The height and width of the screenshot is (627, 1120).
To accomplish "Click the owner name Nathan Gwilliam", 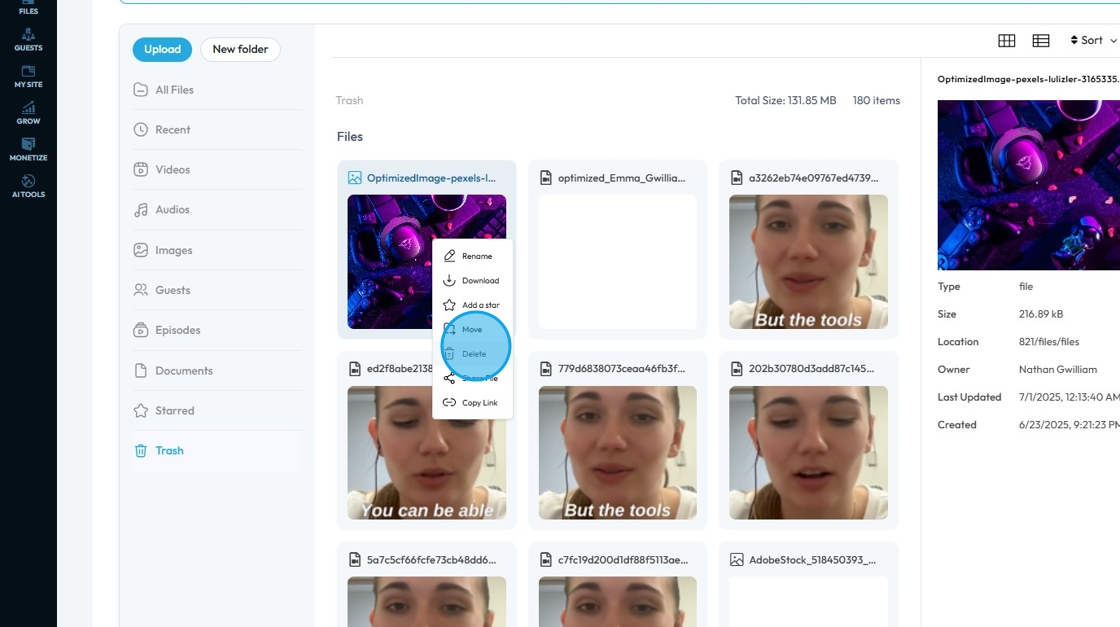I will [1057, 370].
